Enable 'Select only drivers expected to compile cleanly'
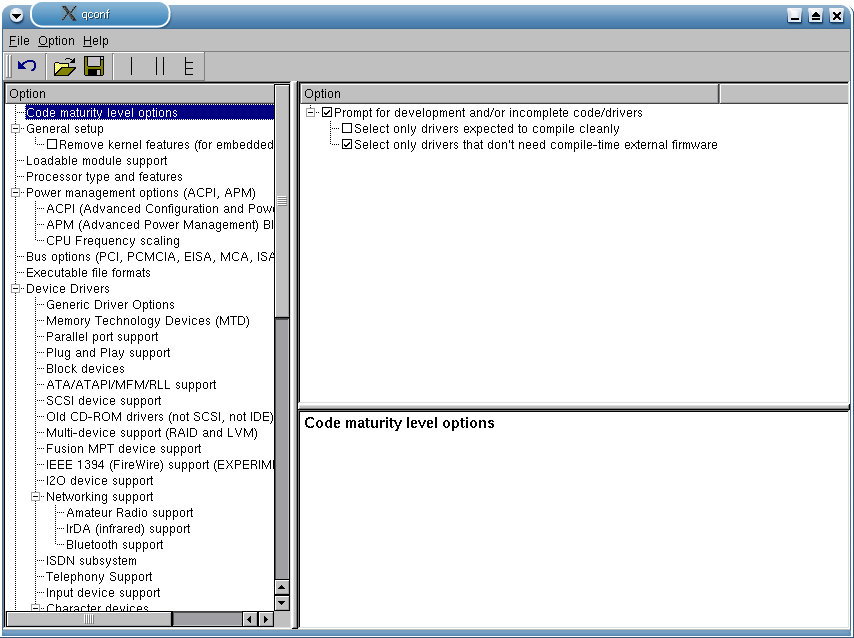 [x=347, y=129]
